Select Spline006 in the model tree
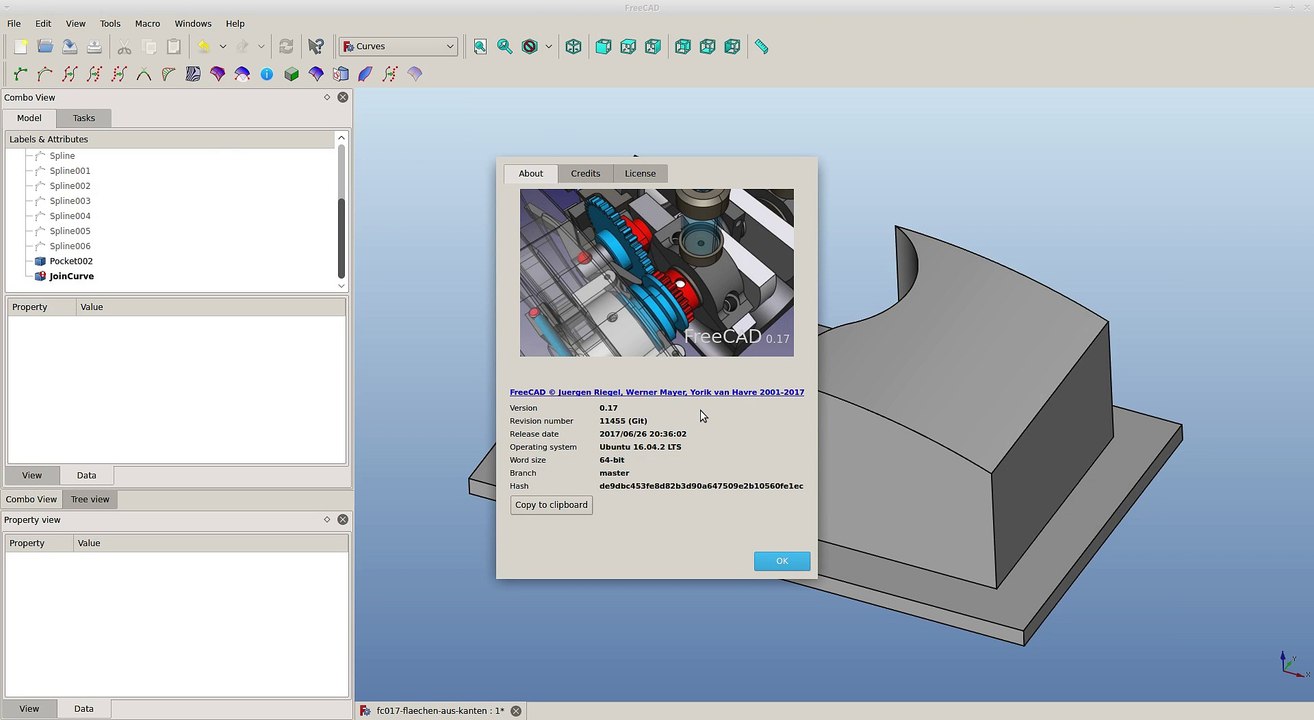This screenshot has height=720, width=1314. pyautogui.click(x=70, y=246)
